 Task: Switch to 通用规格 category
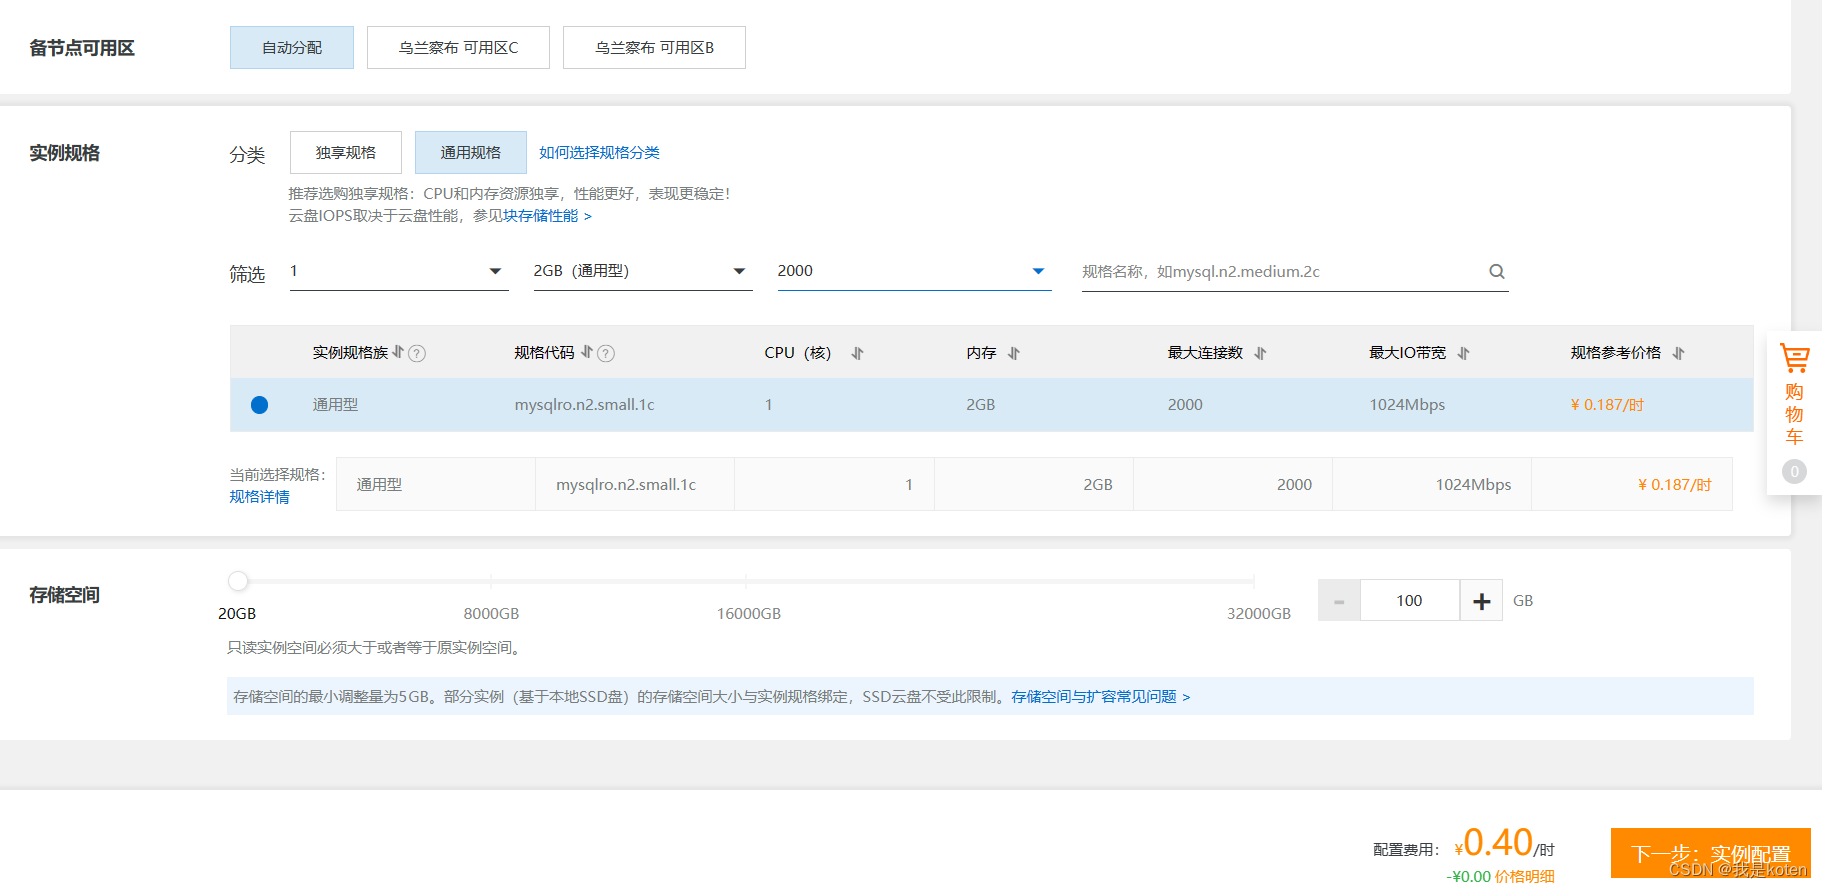click(471, 153)
